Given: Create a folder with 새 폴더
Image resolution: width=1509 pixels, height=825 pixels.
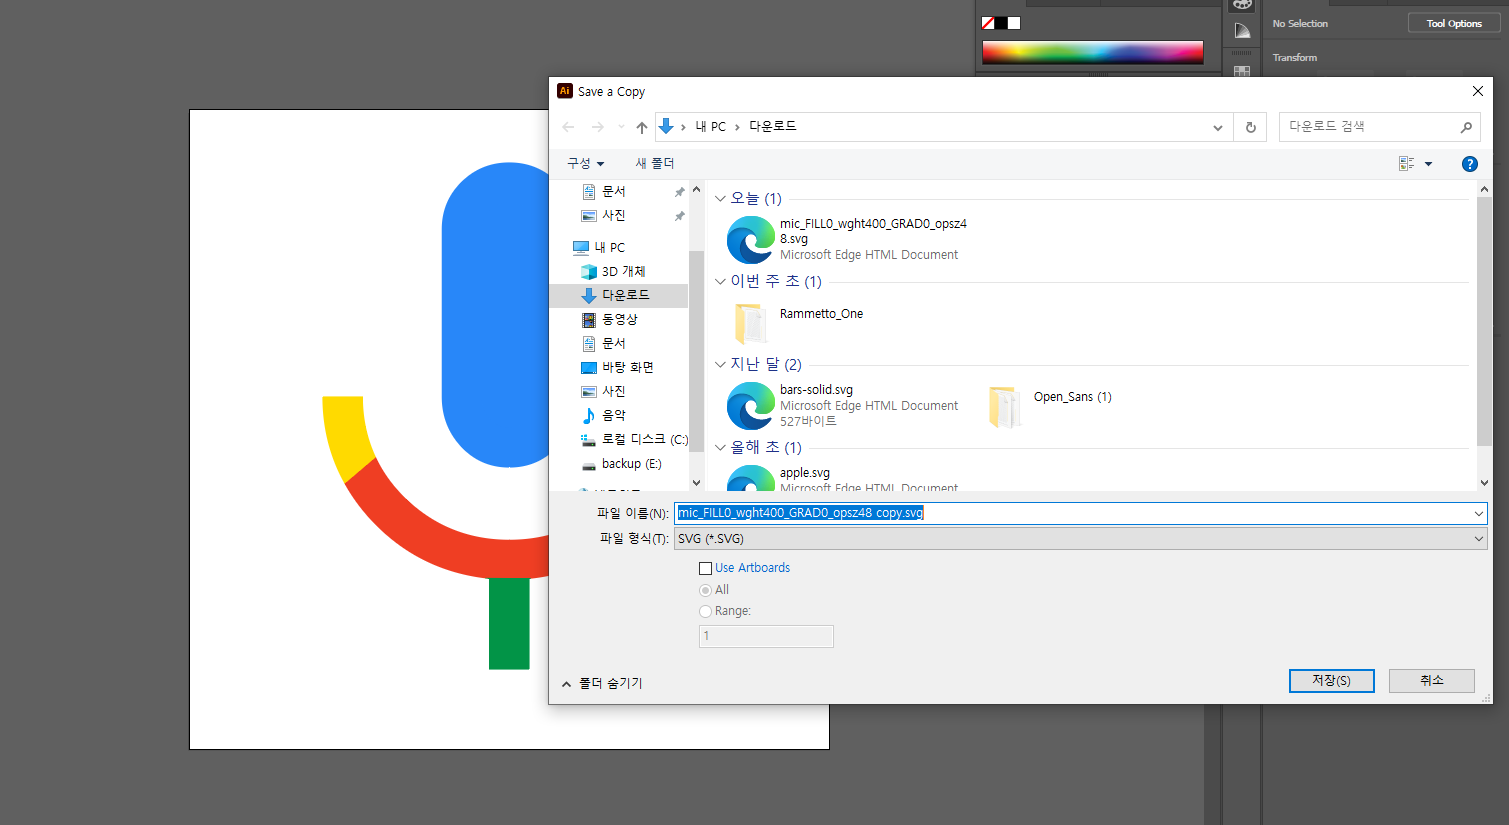Looking at the screenshot, I should point(654,163).
